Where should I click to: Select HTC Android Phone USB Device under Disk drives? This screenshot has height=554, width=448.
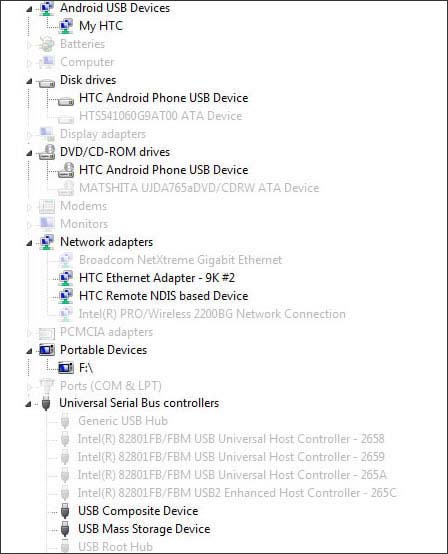click(x=164, y=98)
